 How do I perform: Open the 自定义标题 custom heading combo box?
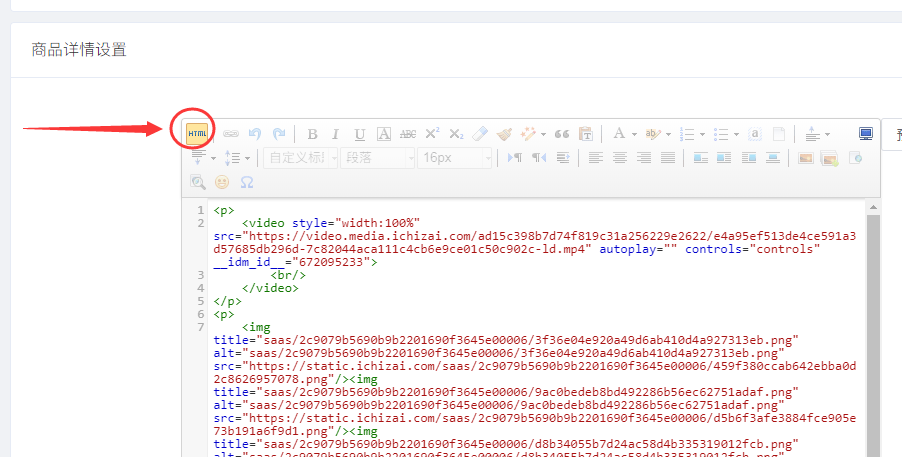coord(301,158)
